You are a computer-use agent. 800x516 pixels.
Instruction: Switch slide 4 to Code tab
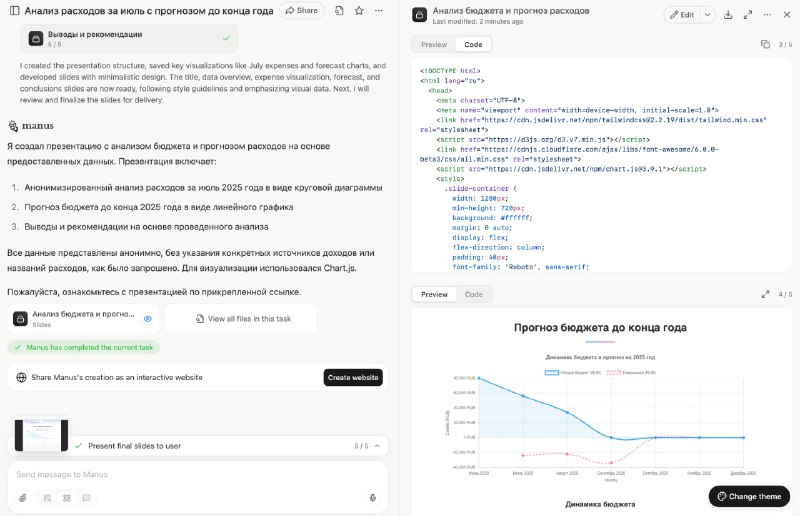473,295
